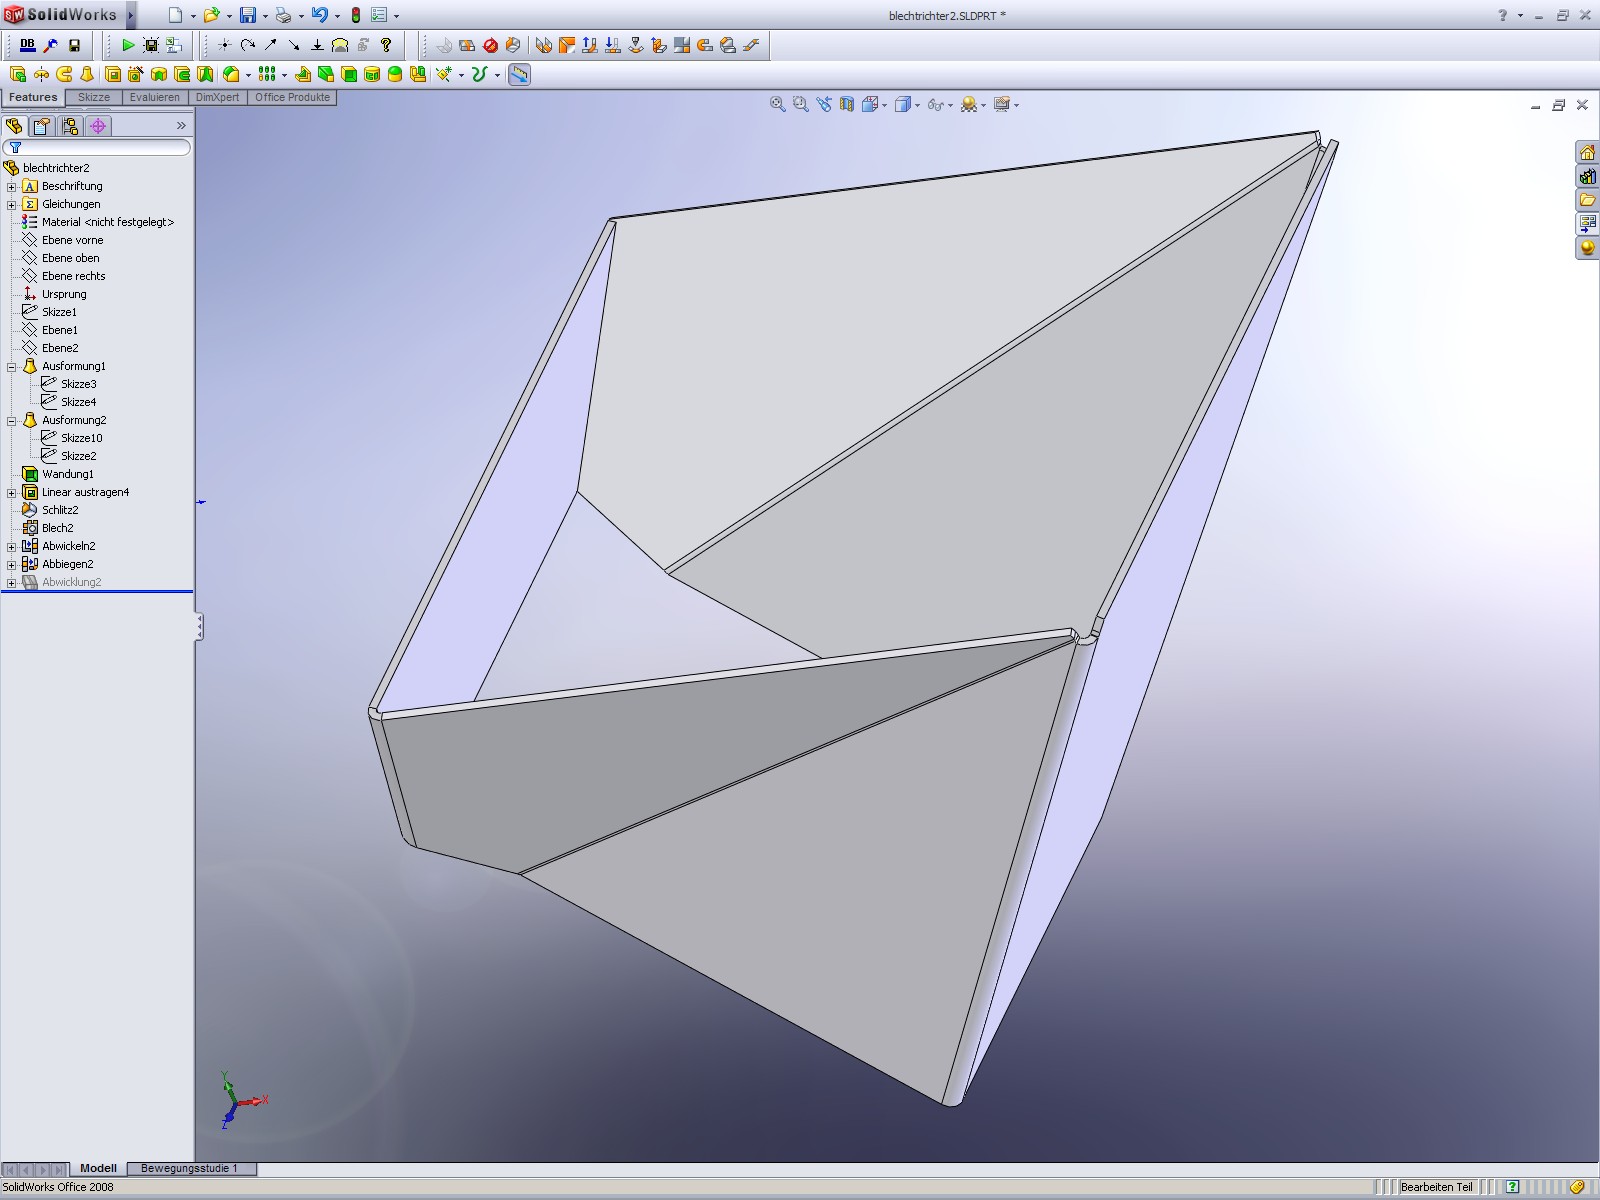Image resolution: width=1600 pixels, height=1200 pixels.
Task: Open the Appearances sphere icon
Action: pos(1587,248)
